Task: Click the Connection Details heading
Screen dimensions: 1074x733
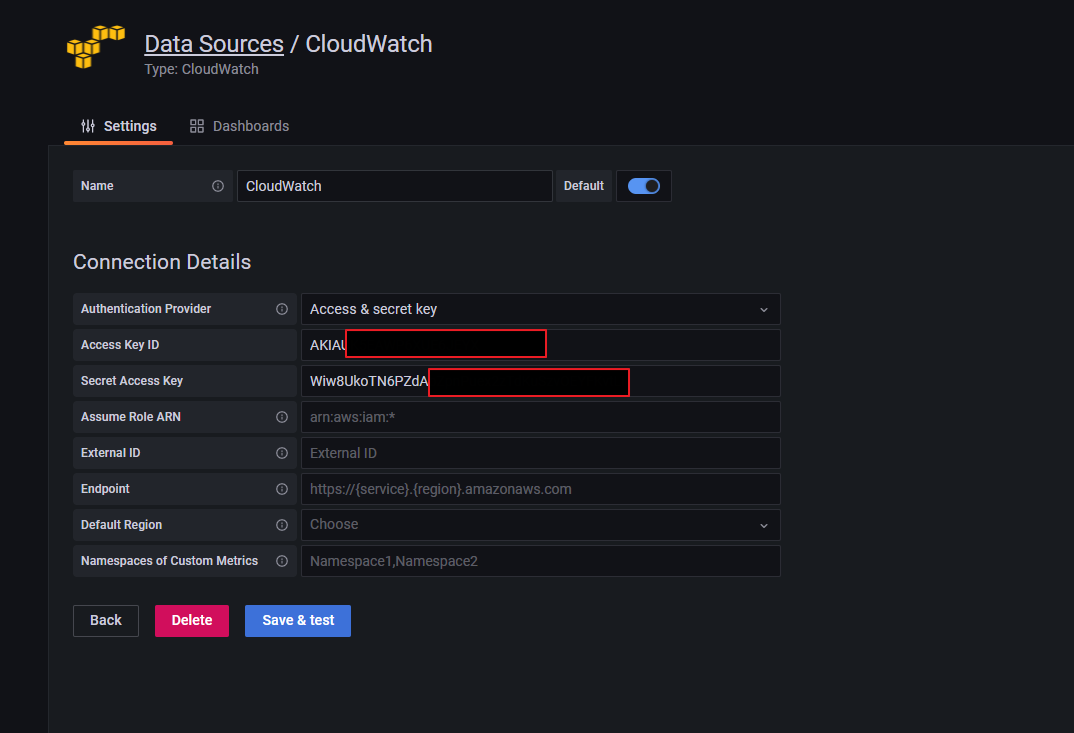Action: (x=162, y=262)
